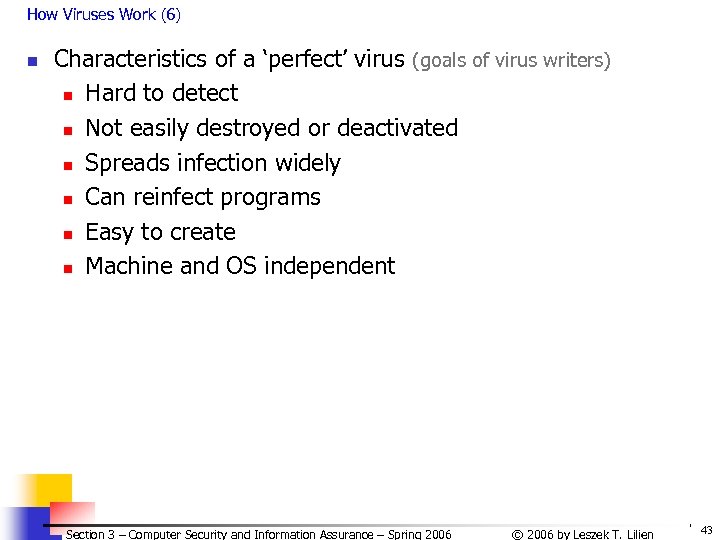
Task: Click the "© 2006 by Leszek T. Lilien" copyright
Action: (582, 534)
